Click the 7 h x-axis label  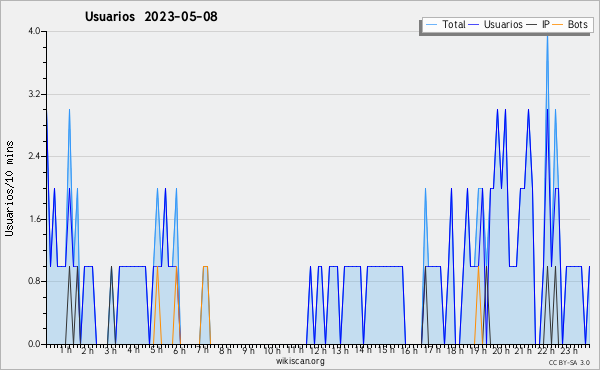pos(202,350)
